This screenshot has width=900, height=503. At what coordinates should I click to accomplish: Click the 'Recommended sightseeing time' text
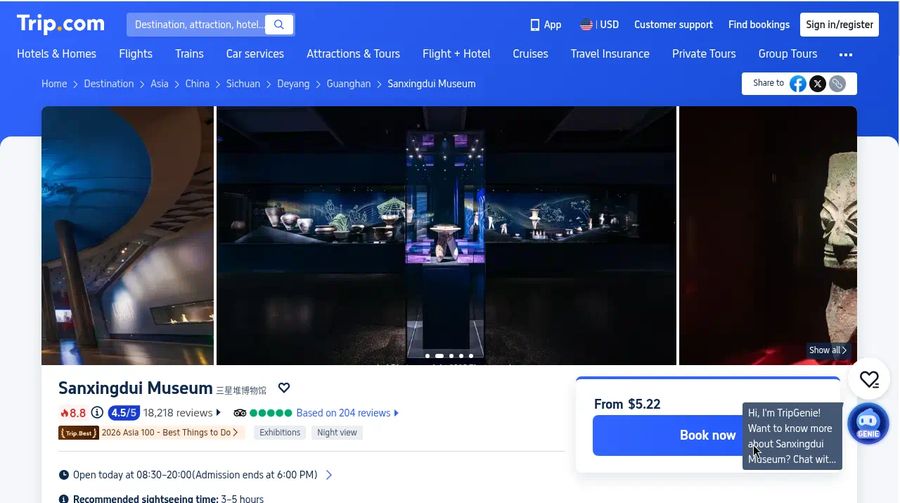click(x=146, y=498)
